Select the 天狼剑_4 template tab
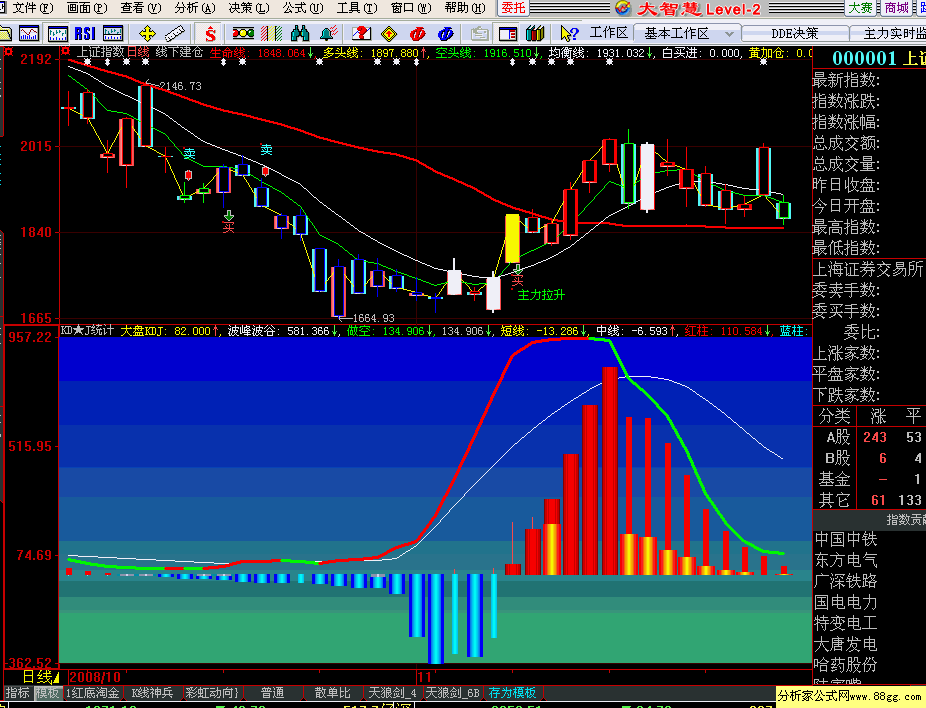Screen dimensions: 926x708 (392, 693)
